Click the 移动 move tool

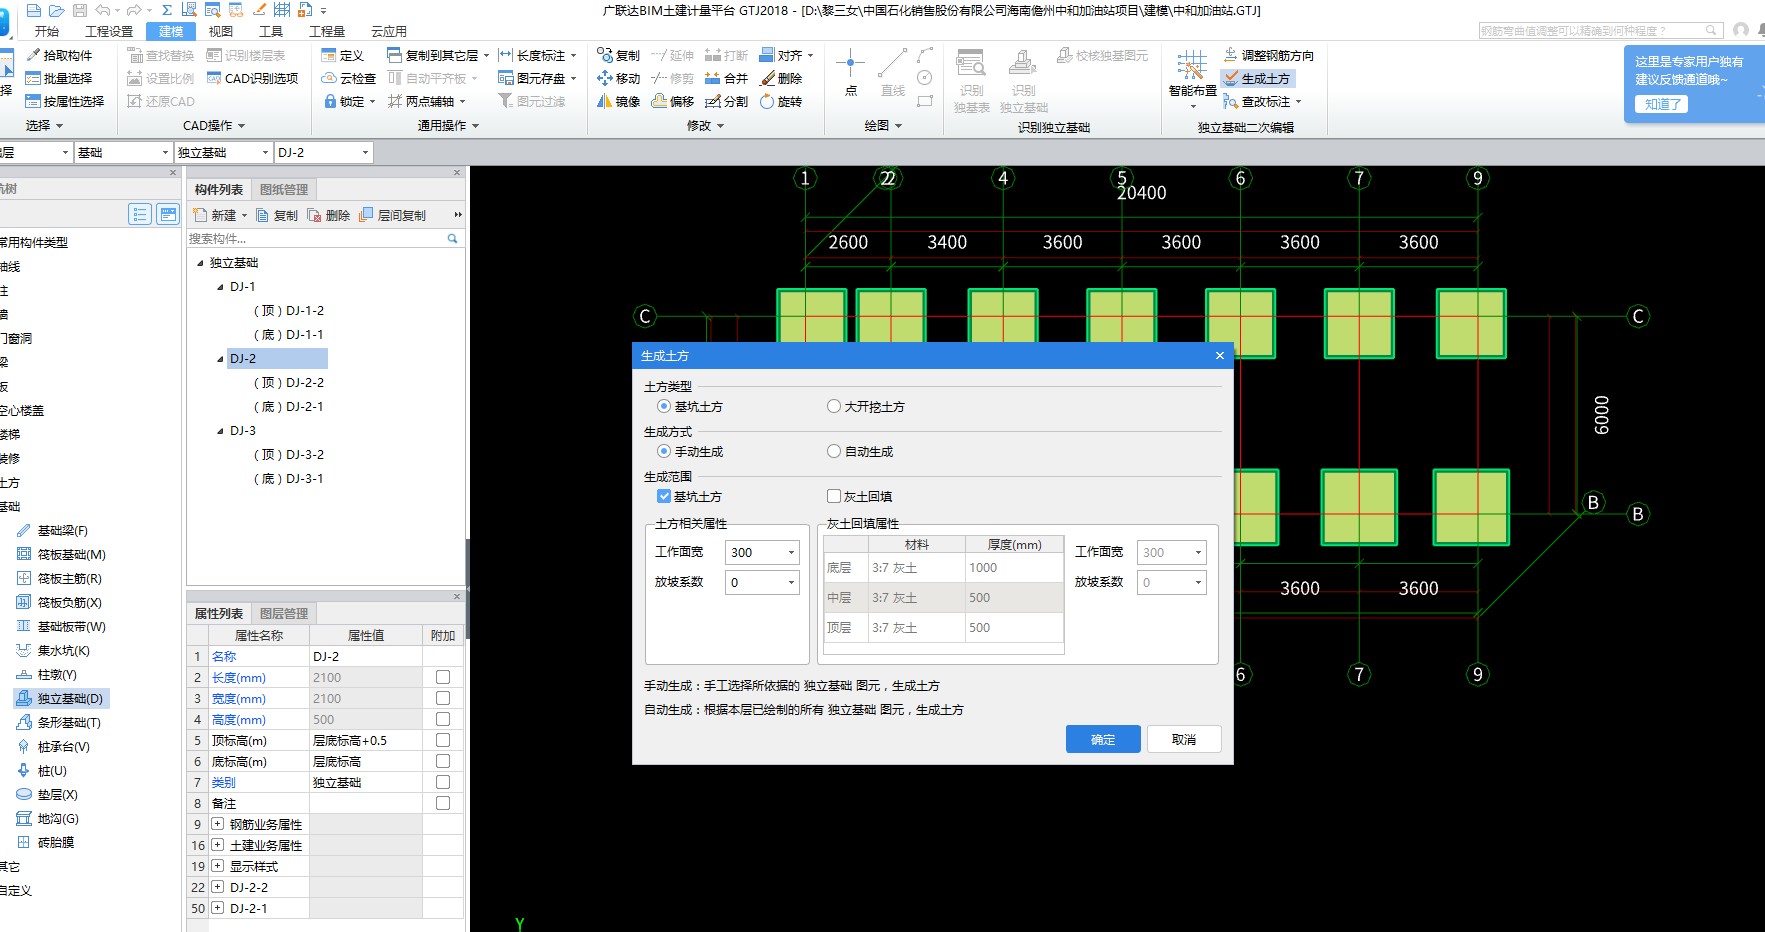coord(619,78)
